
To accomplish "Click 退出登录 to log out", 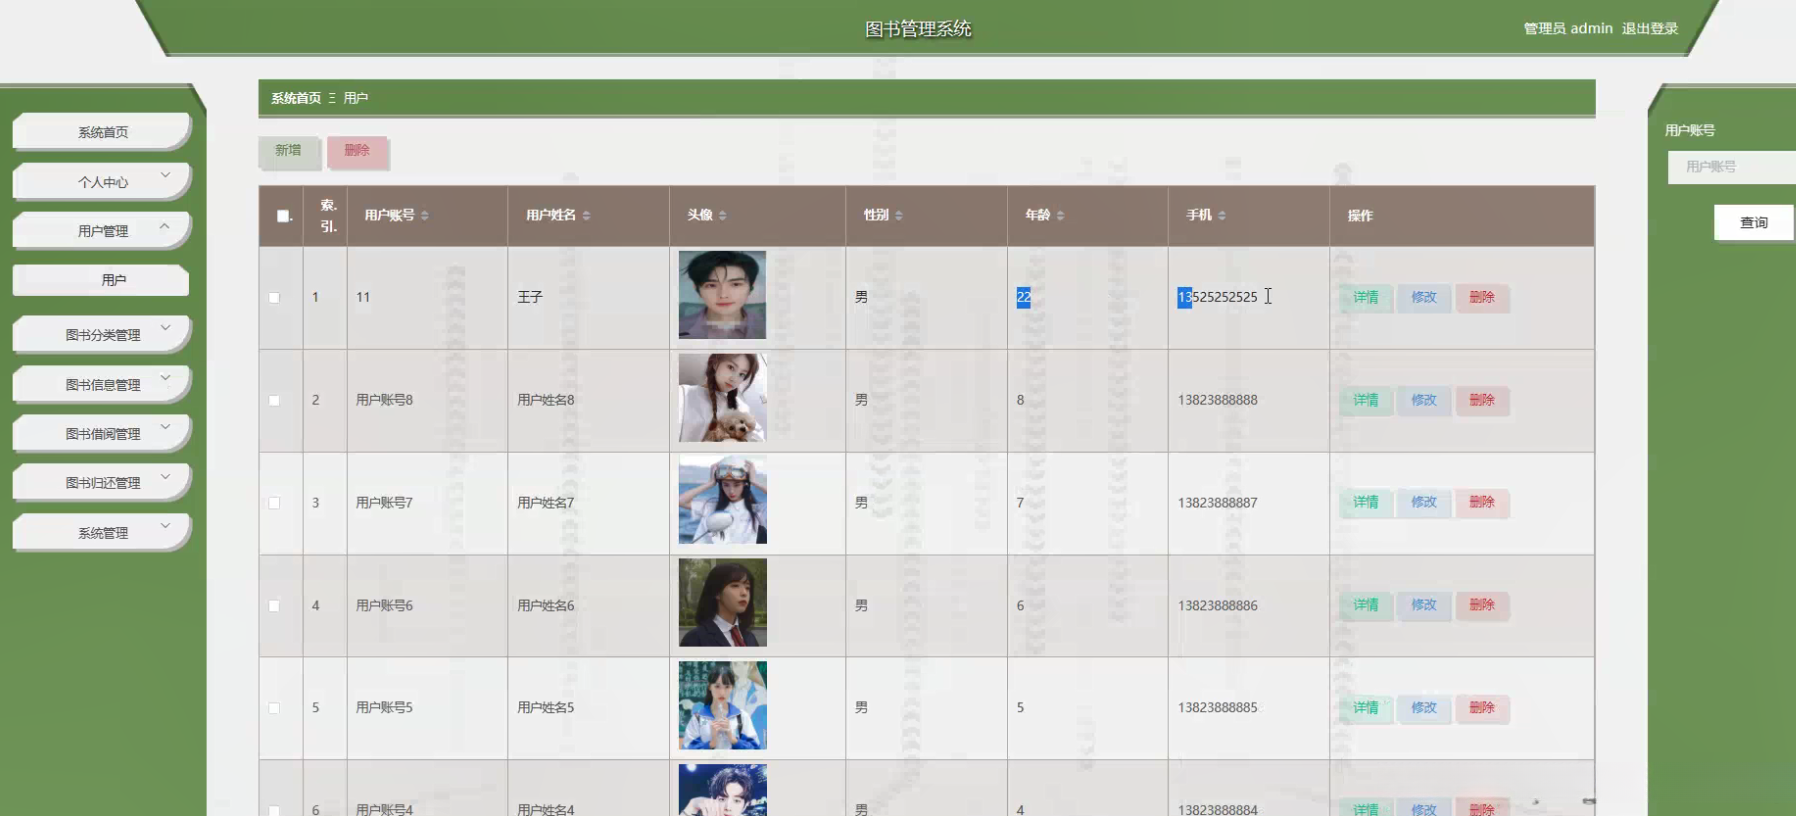I will [1650, 28].
